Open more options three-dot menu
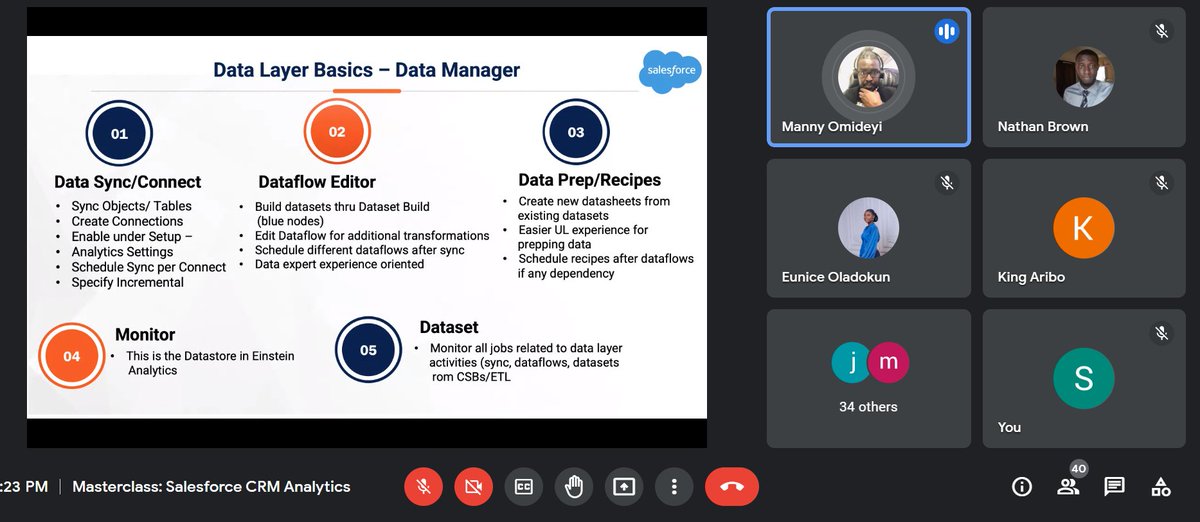1200x522 pixels. point(674,487)
